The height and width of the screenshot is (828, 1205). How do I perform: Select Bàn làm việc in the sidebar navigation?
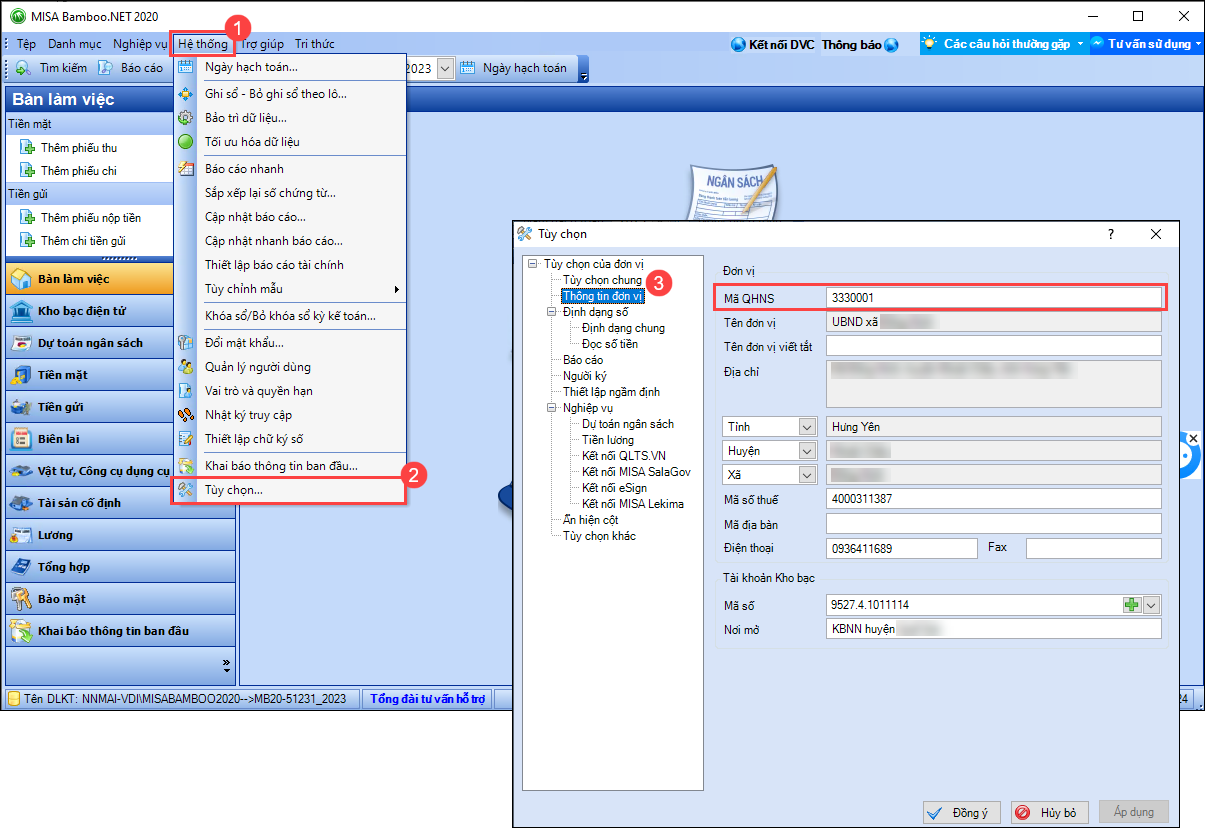tap(120, 279)
